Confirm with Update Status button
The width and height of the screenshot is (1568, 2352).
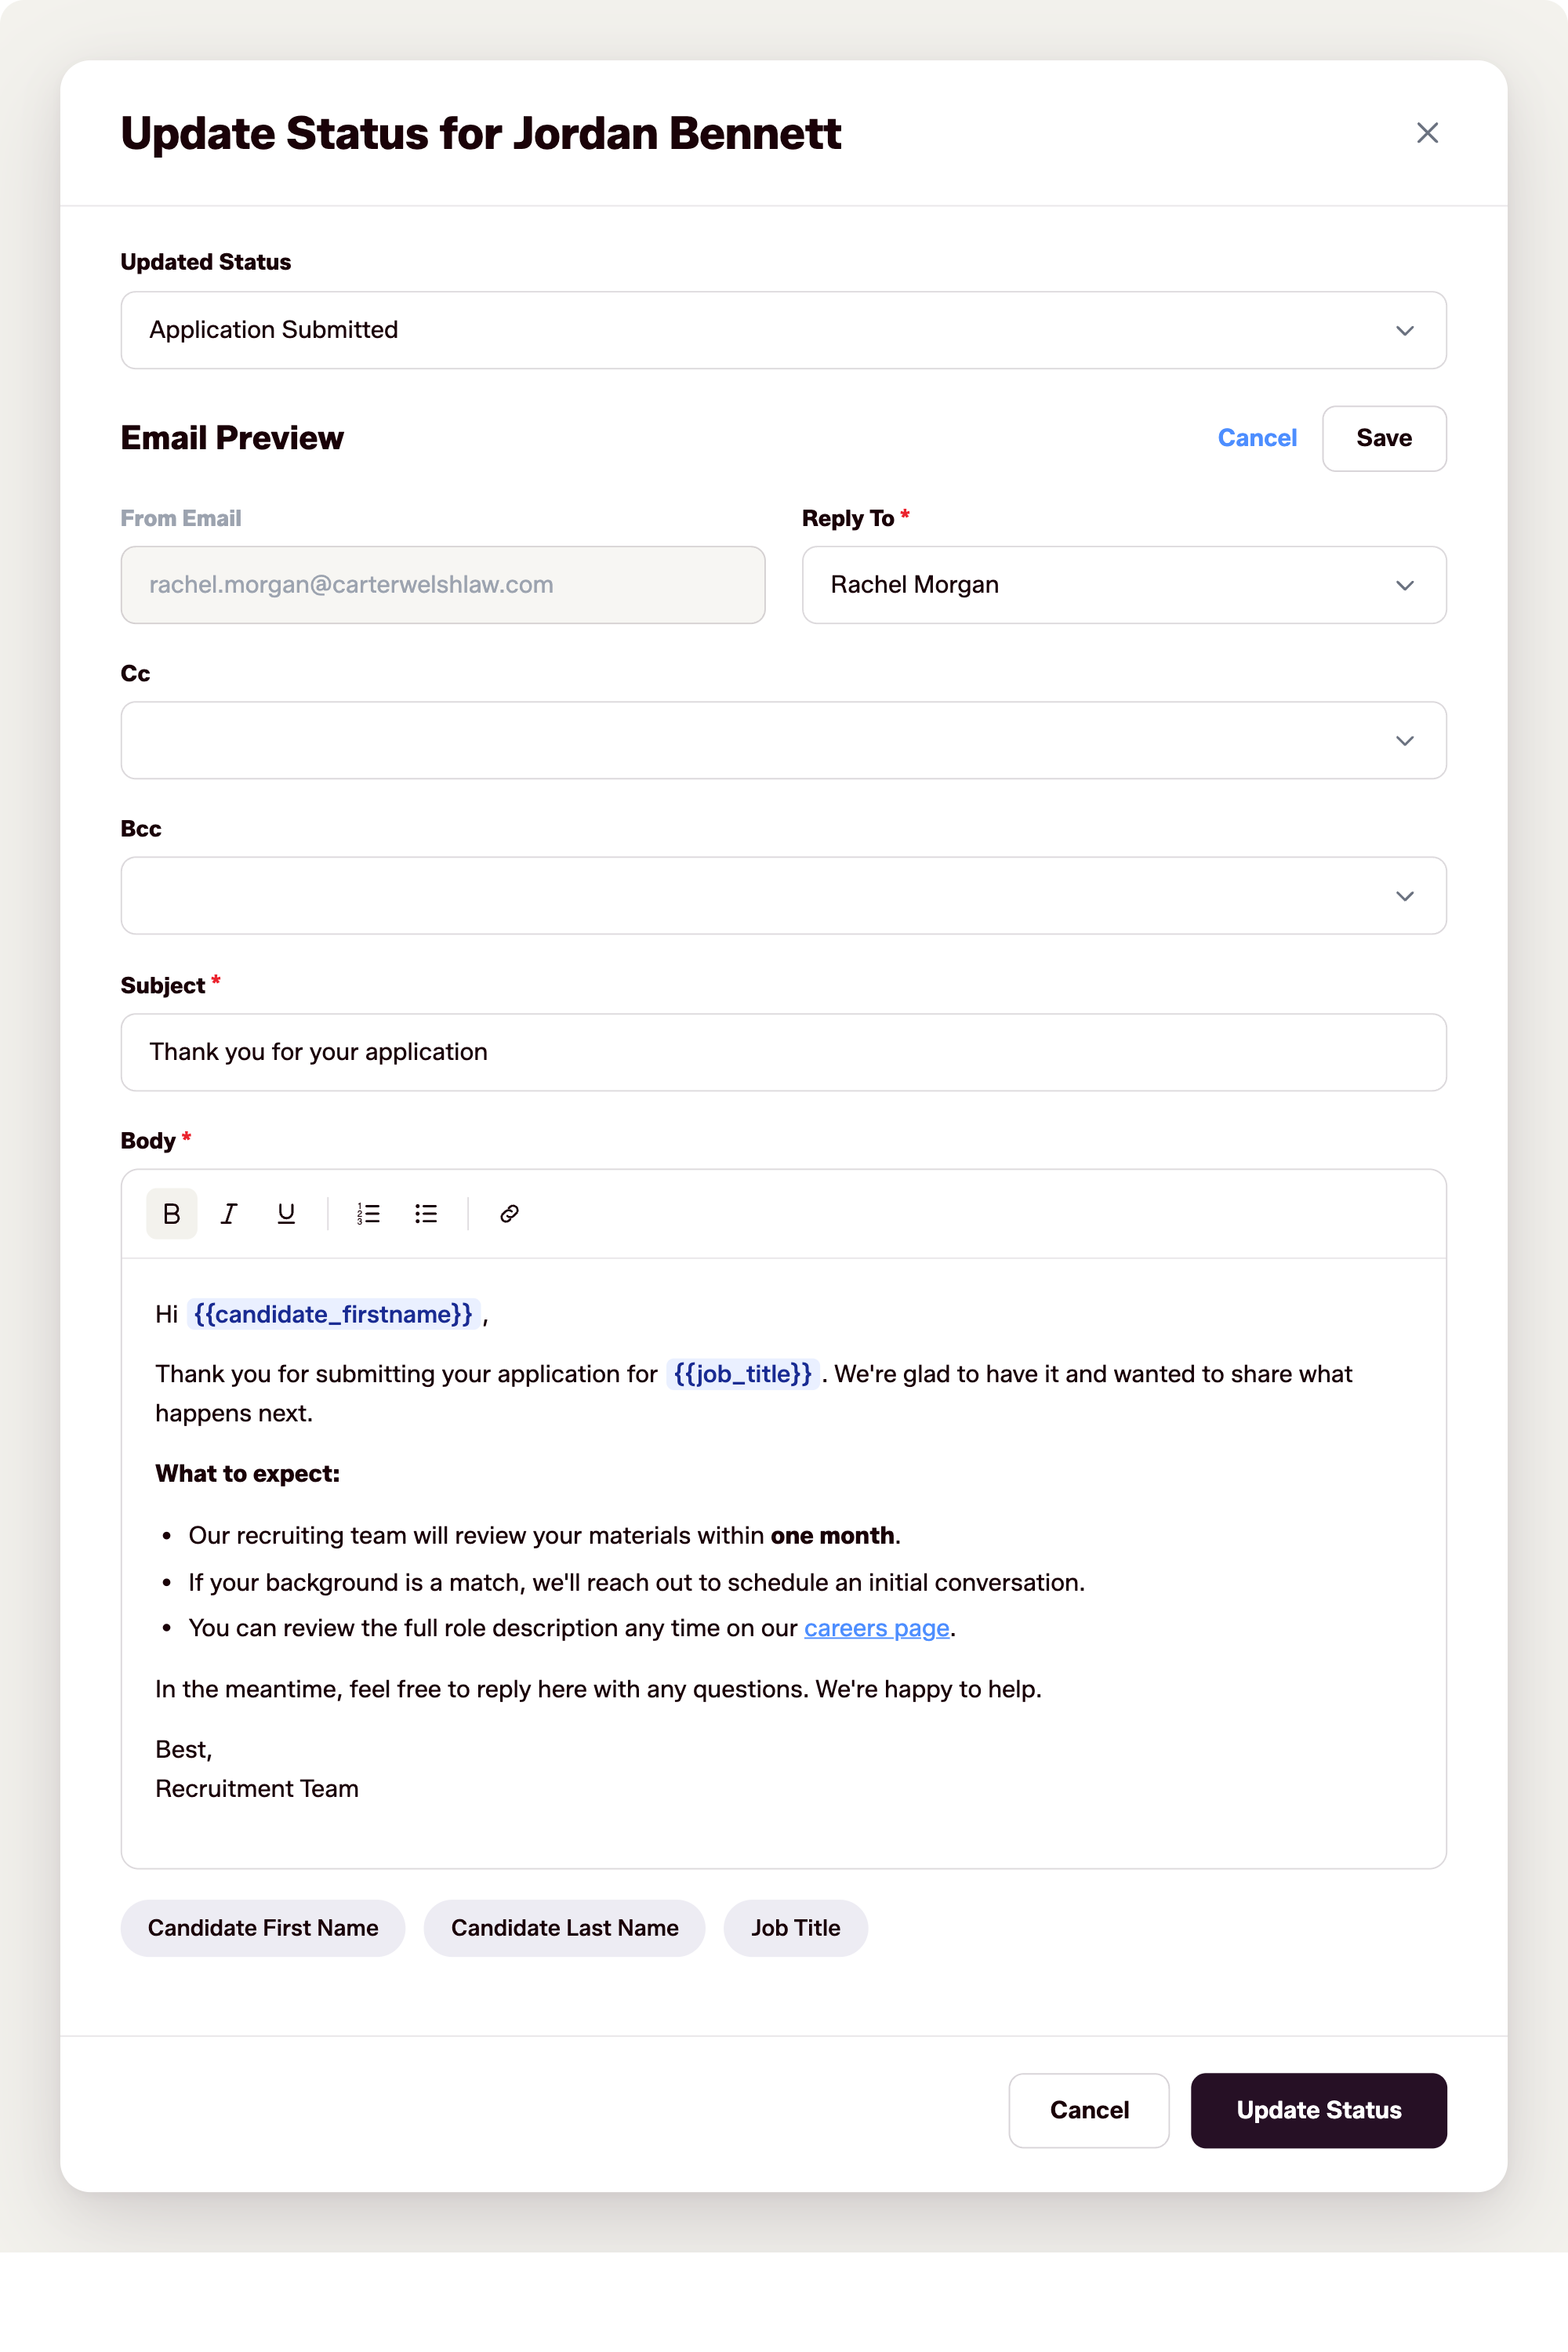pyautogui.click(x=1318, y=2110)
